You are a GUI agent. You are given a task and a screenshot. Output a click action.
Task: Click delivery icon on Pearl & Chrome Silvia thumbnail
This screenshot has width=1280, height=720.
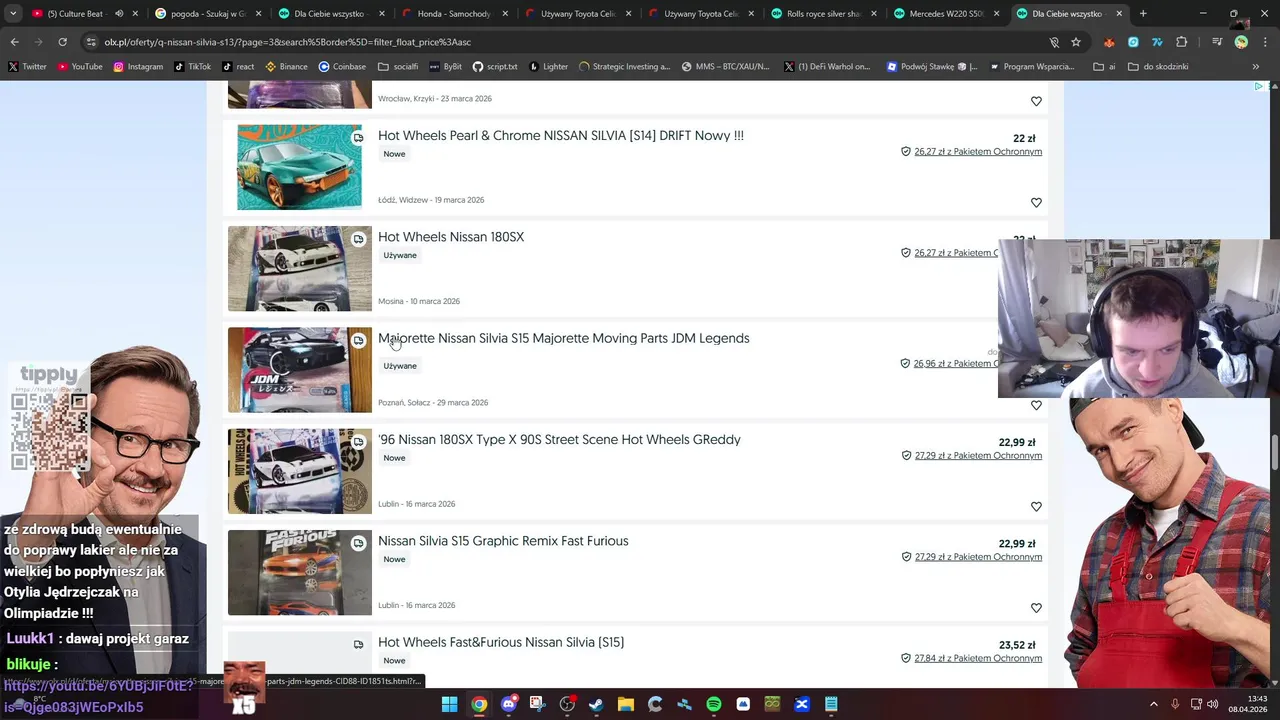[x=358, y=138]
